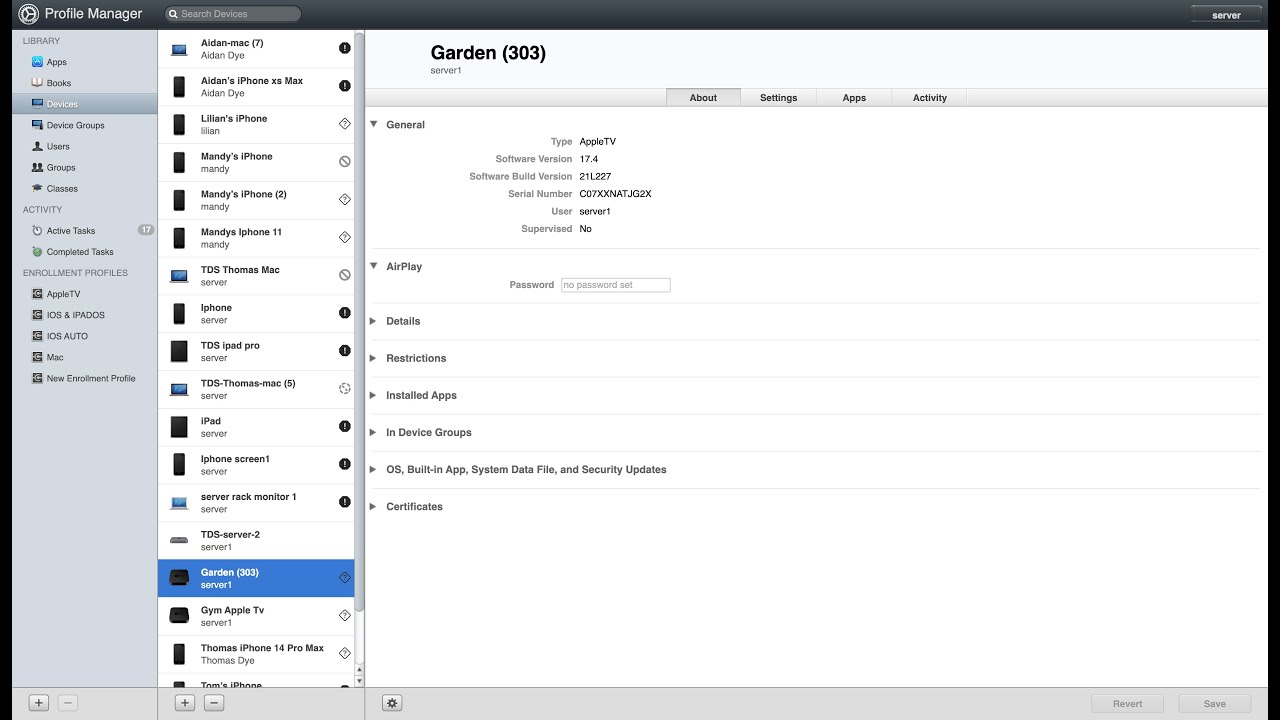Collapse the General section

click(374, 125)
